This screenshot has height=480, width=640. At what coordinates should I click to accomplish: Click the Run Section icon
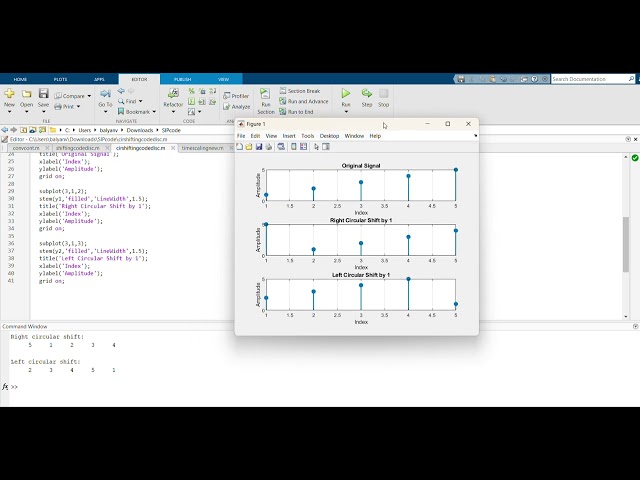[265, 93]
